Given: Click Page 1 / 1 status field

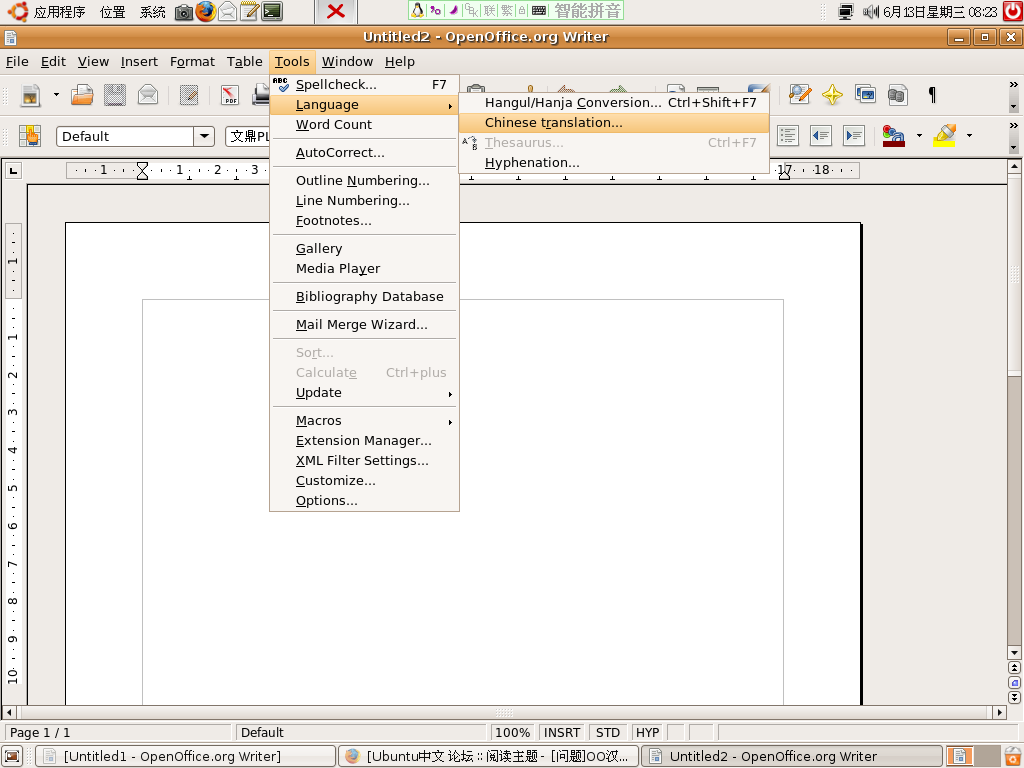Looking at the screenshot, I should click(118, 732).
